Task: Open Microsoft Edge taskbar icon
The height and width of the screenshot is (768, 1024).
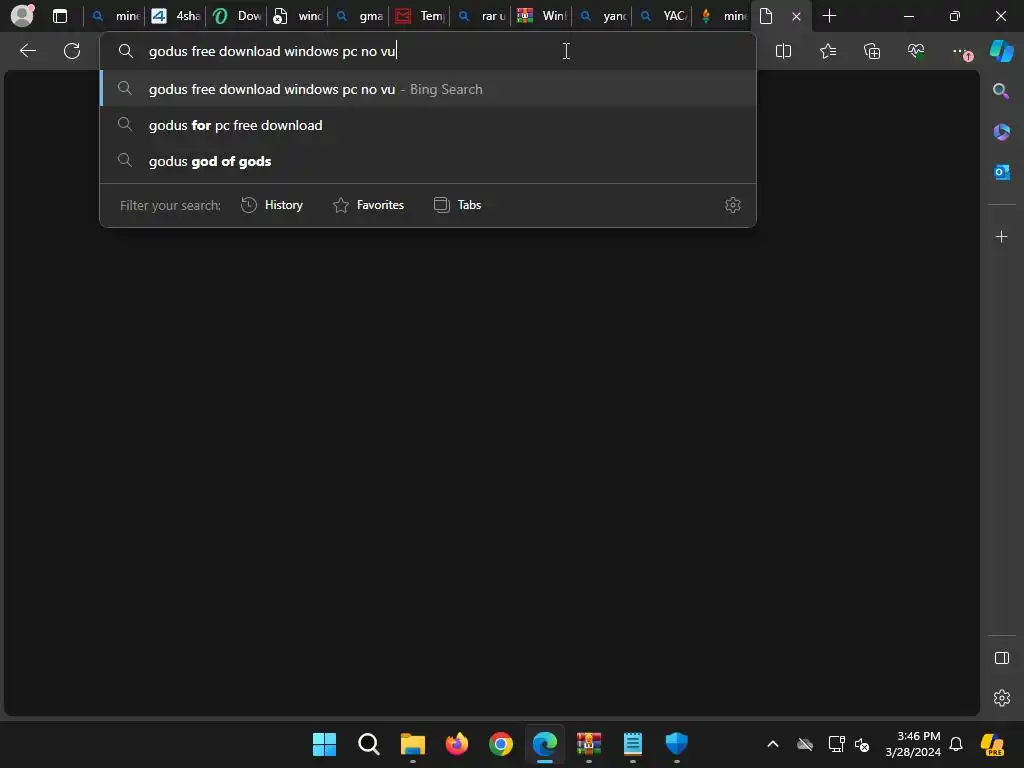Action: point(545,744)
